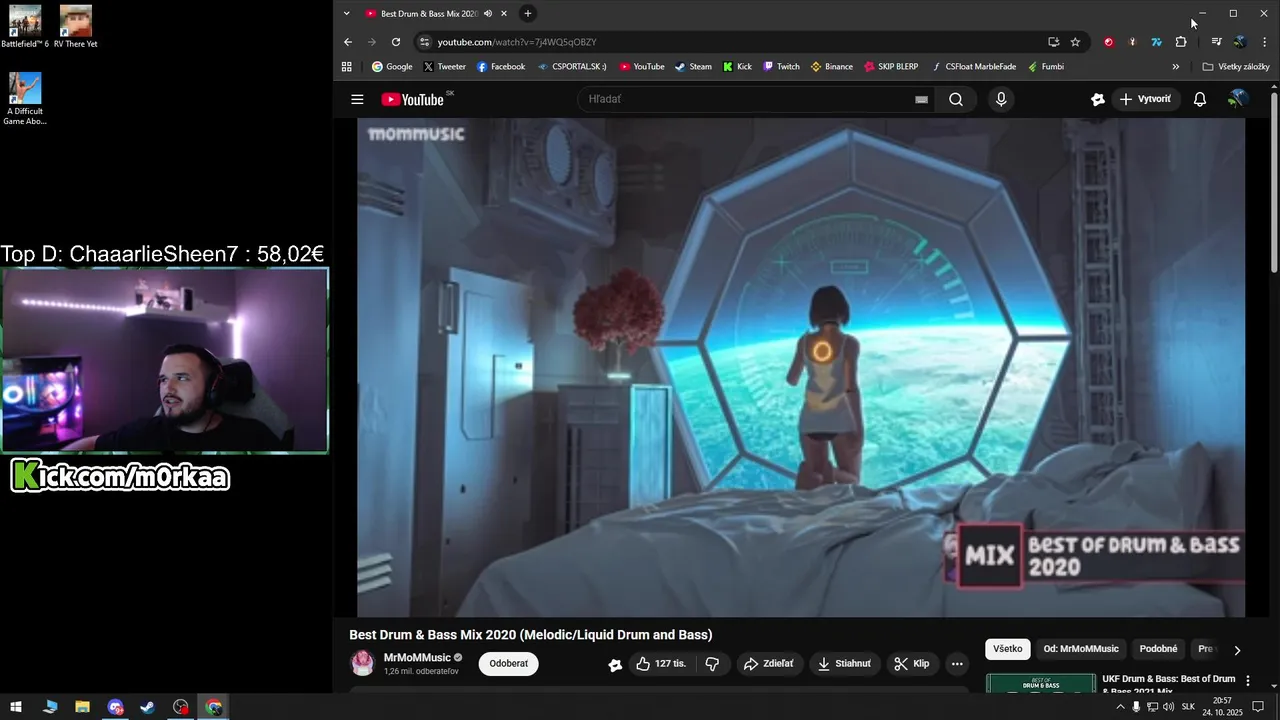The image size is (1280, 720).
Task: Open the on-screen keyboard in search box
Action: tap(921, 100)
